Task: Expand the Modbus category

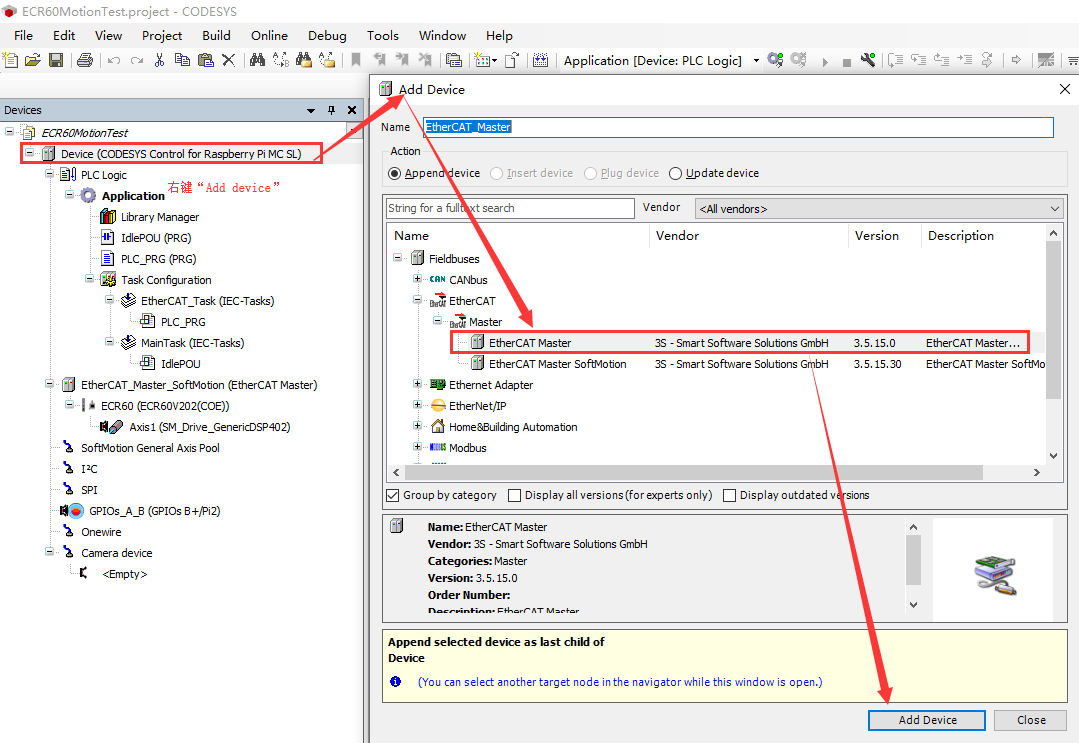Action: 417,446
